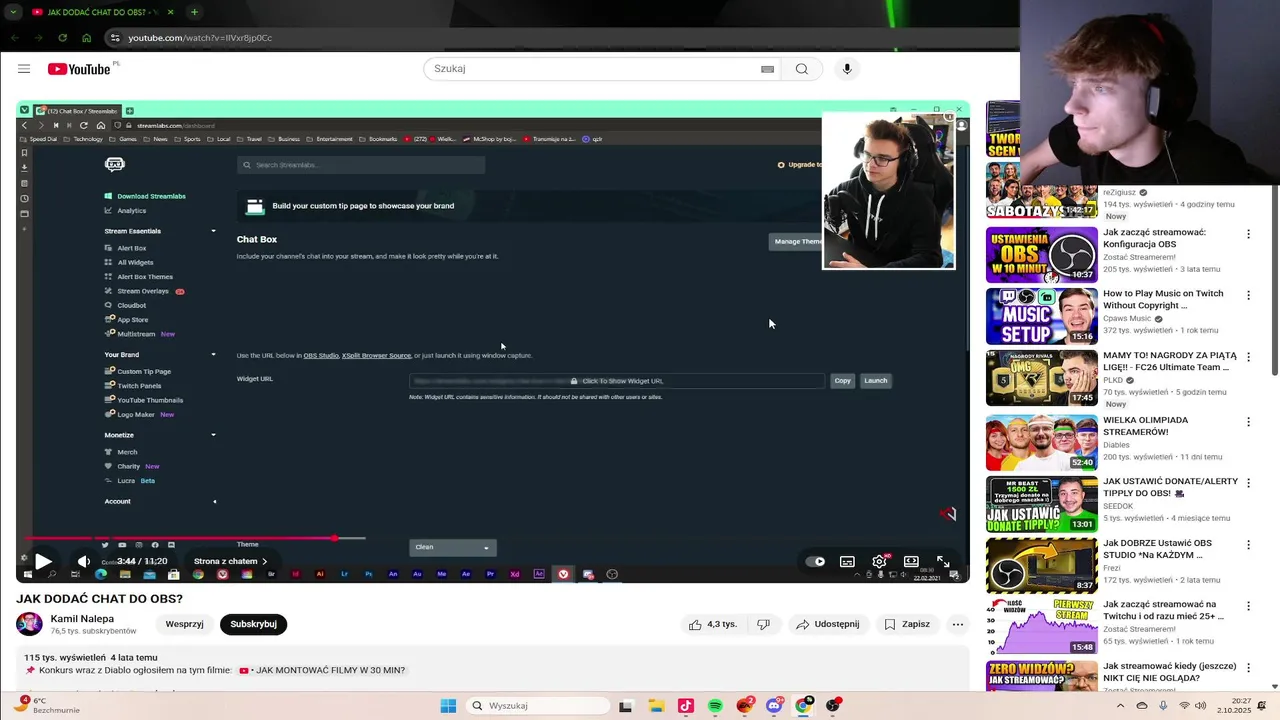Click the YouTube search magnifier button

(802, 69)
